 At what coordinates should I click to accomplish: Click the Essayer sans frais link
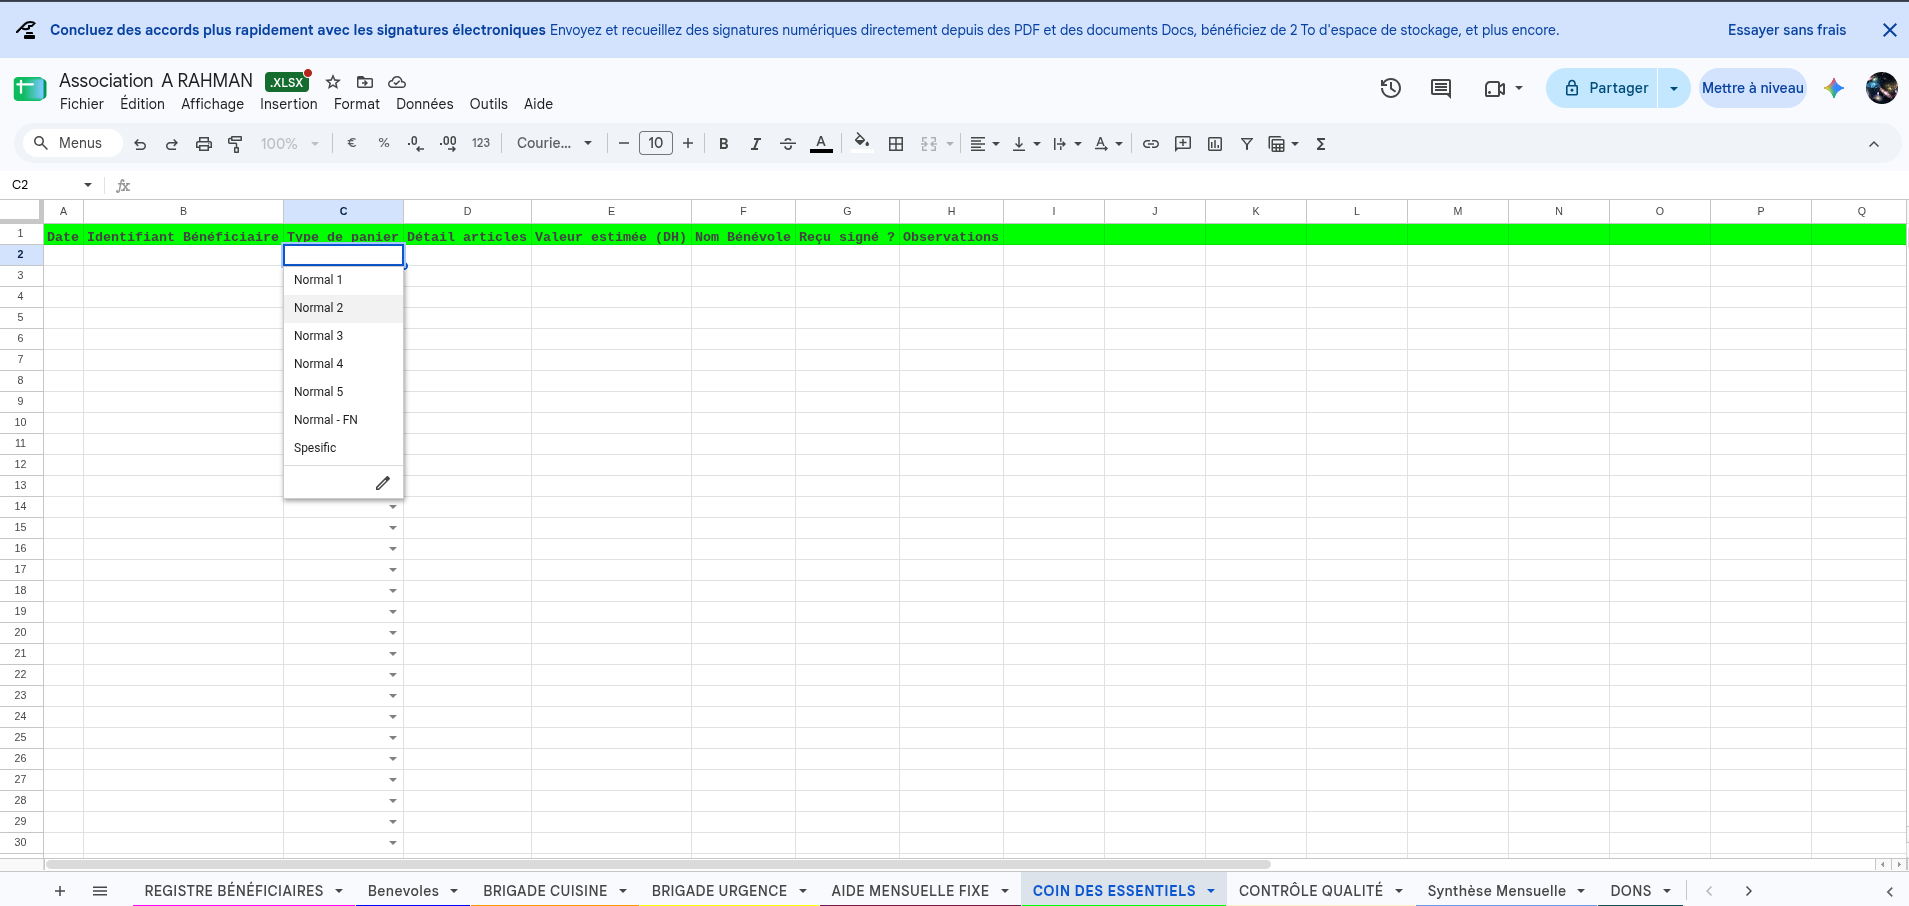[1786, 30]
